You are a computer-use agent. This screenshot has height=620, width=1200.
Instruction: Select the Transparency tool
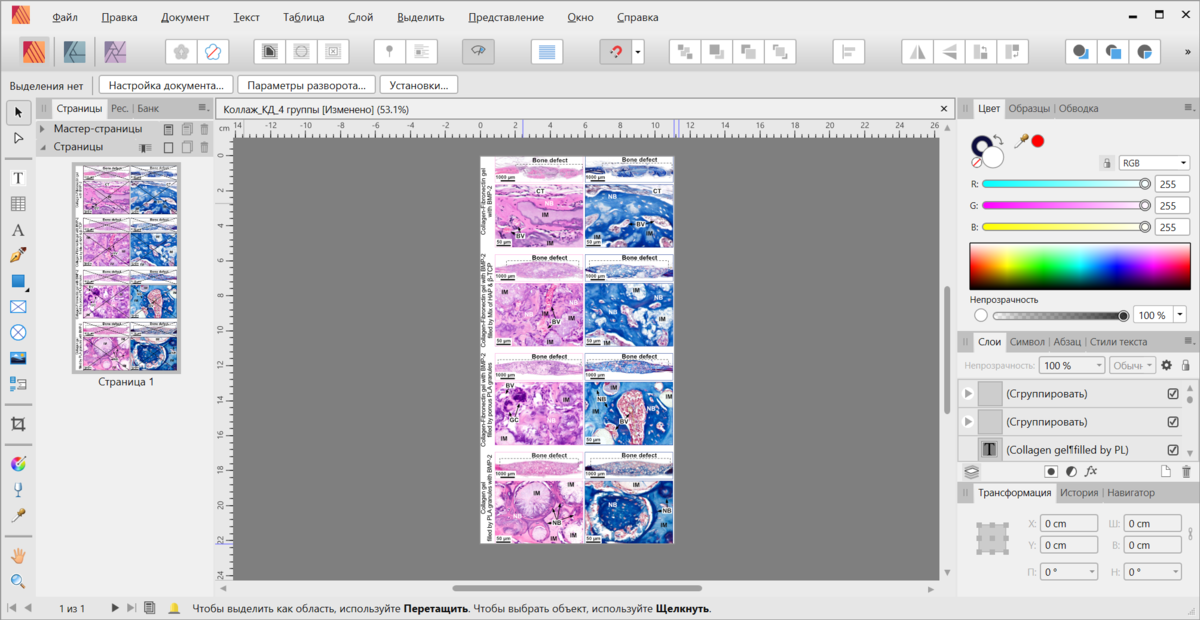(18, 490)
